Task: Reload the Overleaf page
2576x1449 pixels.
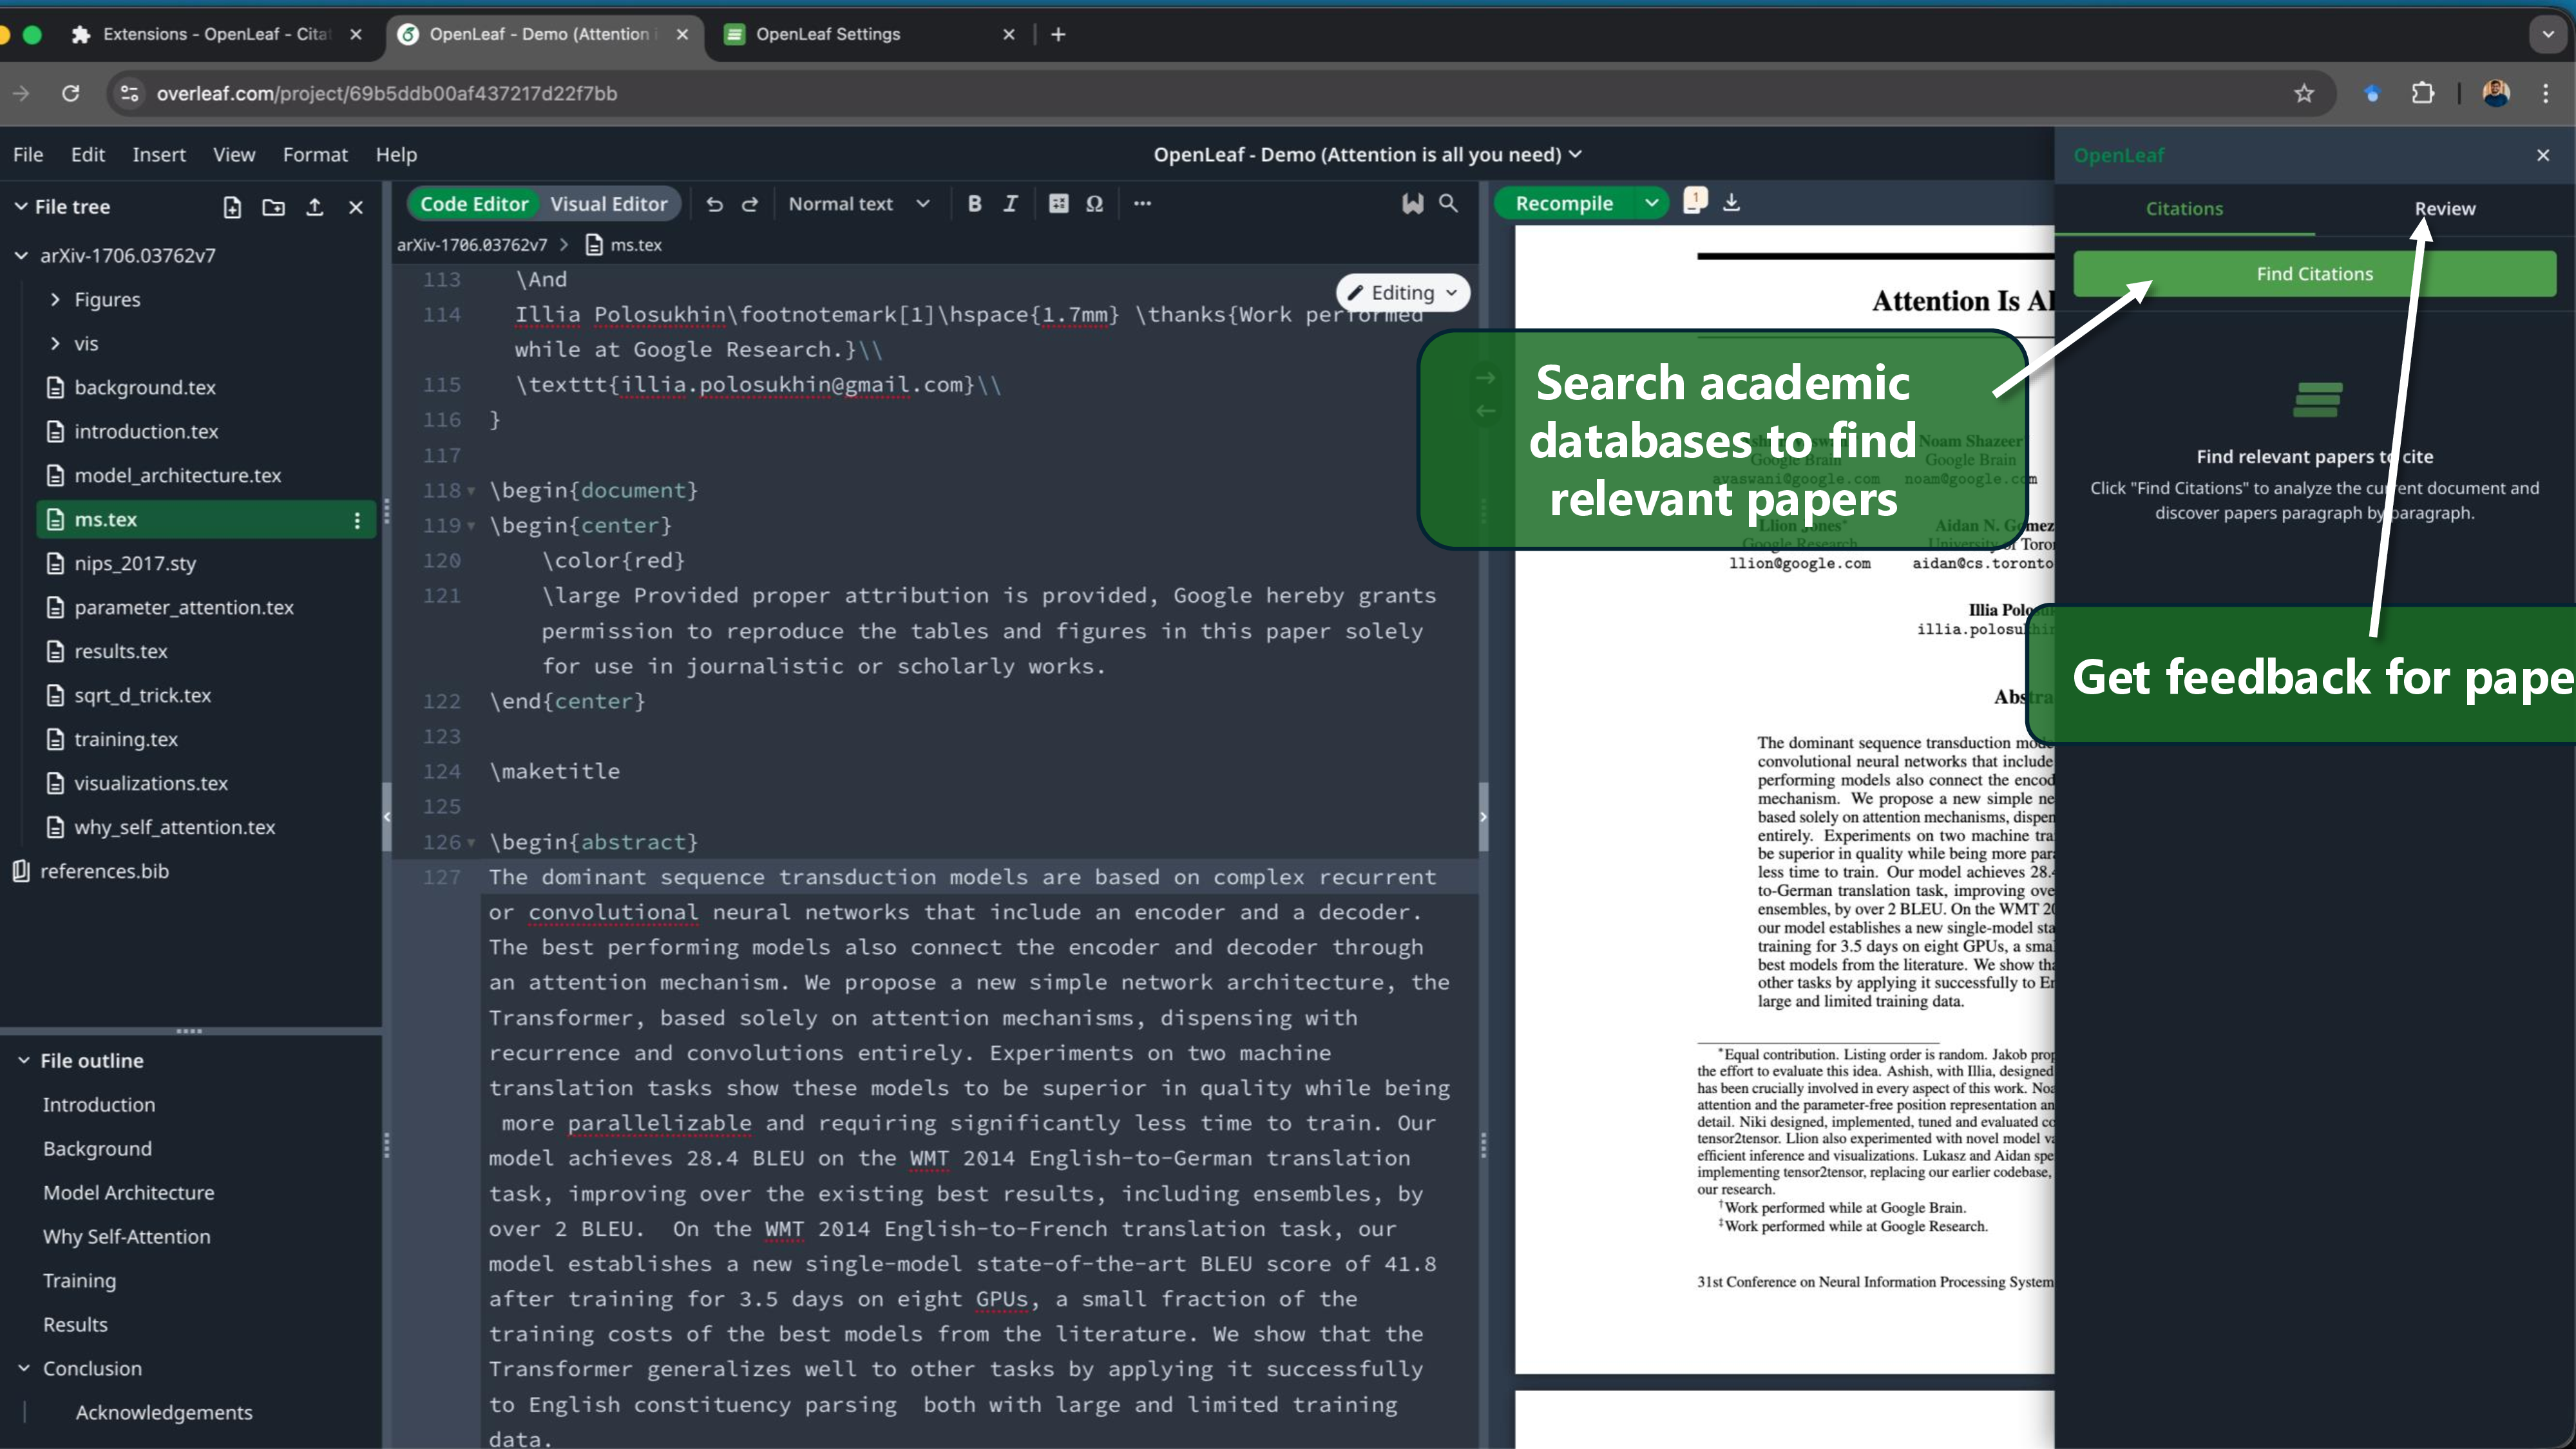Action: [x=70, y=93]
